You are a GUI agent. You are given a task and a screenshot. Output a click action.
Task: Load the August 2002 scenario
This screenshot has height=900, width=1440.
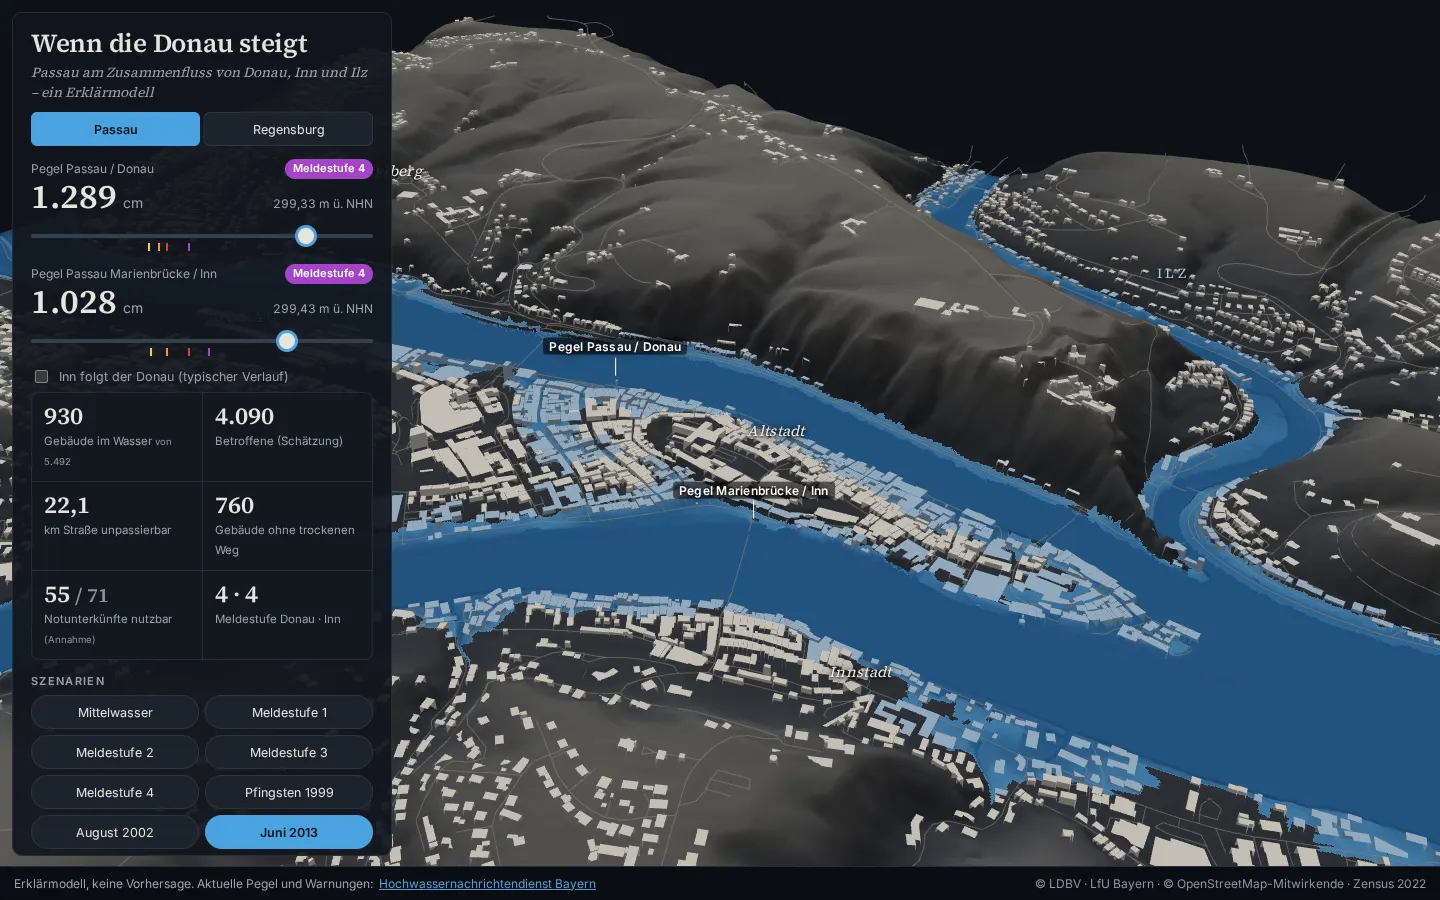(115, 833)
